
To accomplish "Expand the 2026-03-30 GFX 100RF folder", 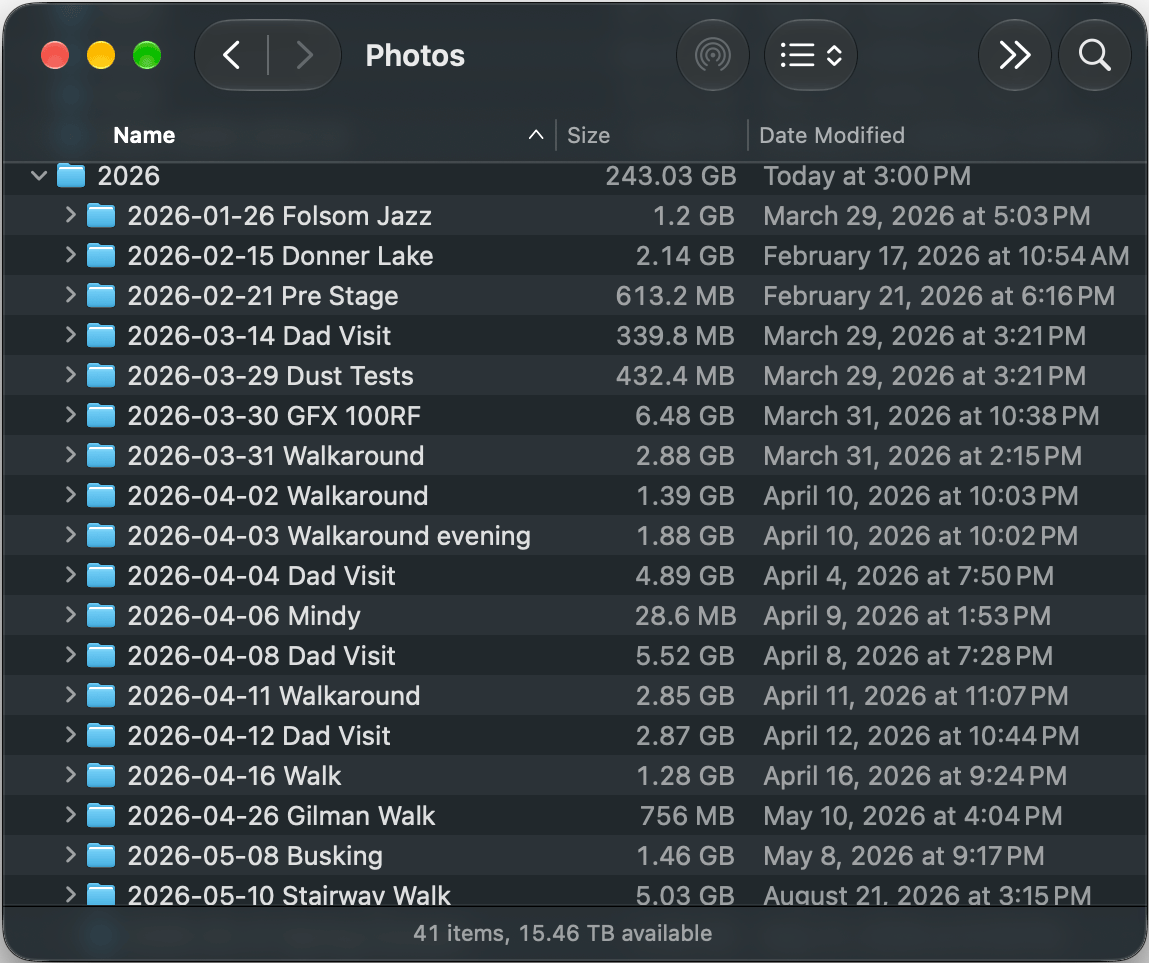I will tap(70, 416).
